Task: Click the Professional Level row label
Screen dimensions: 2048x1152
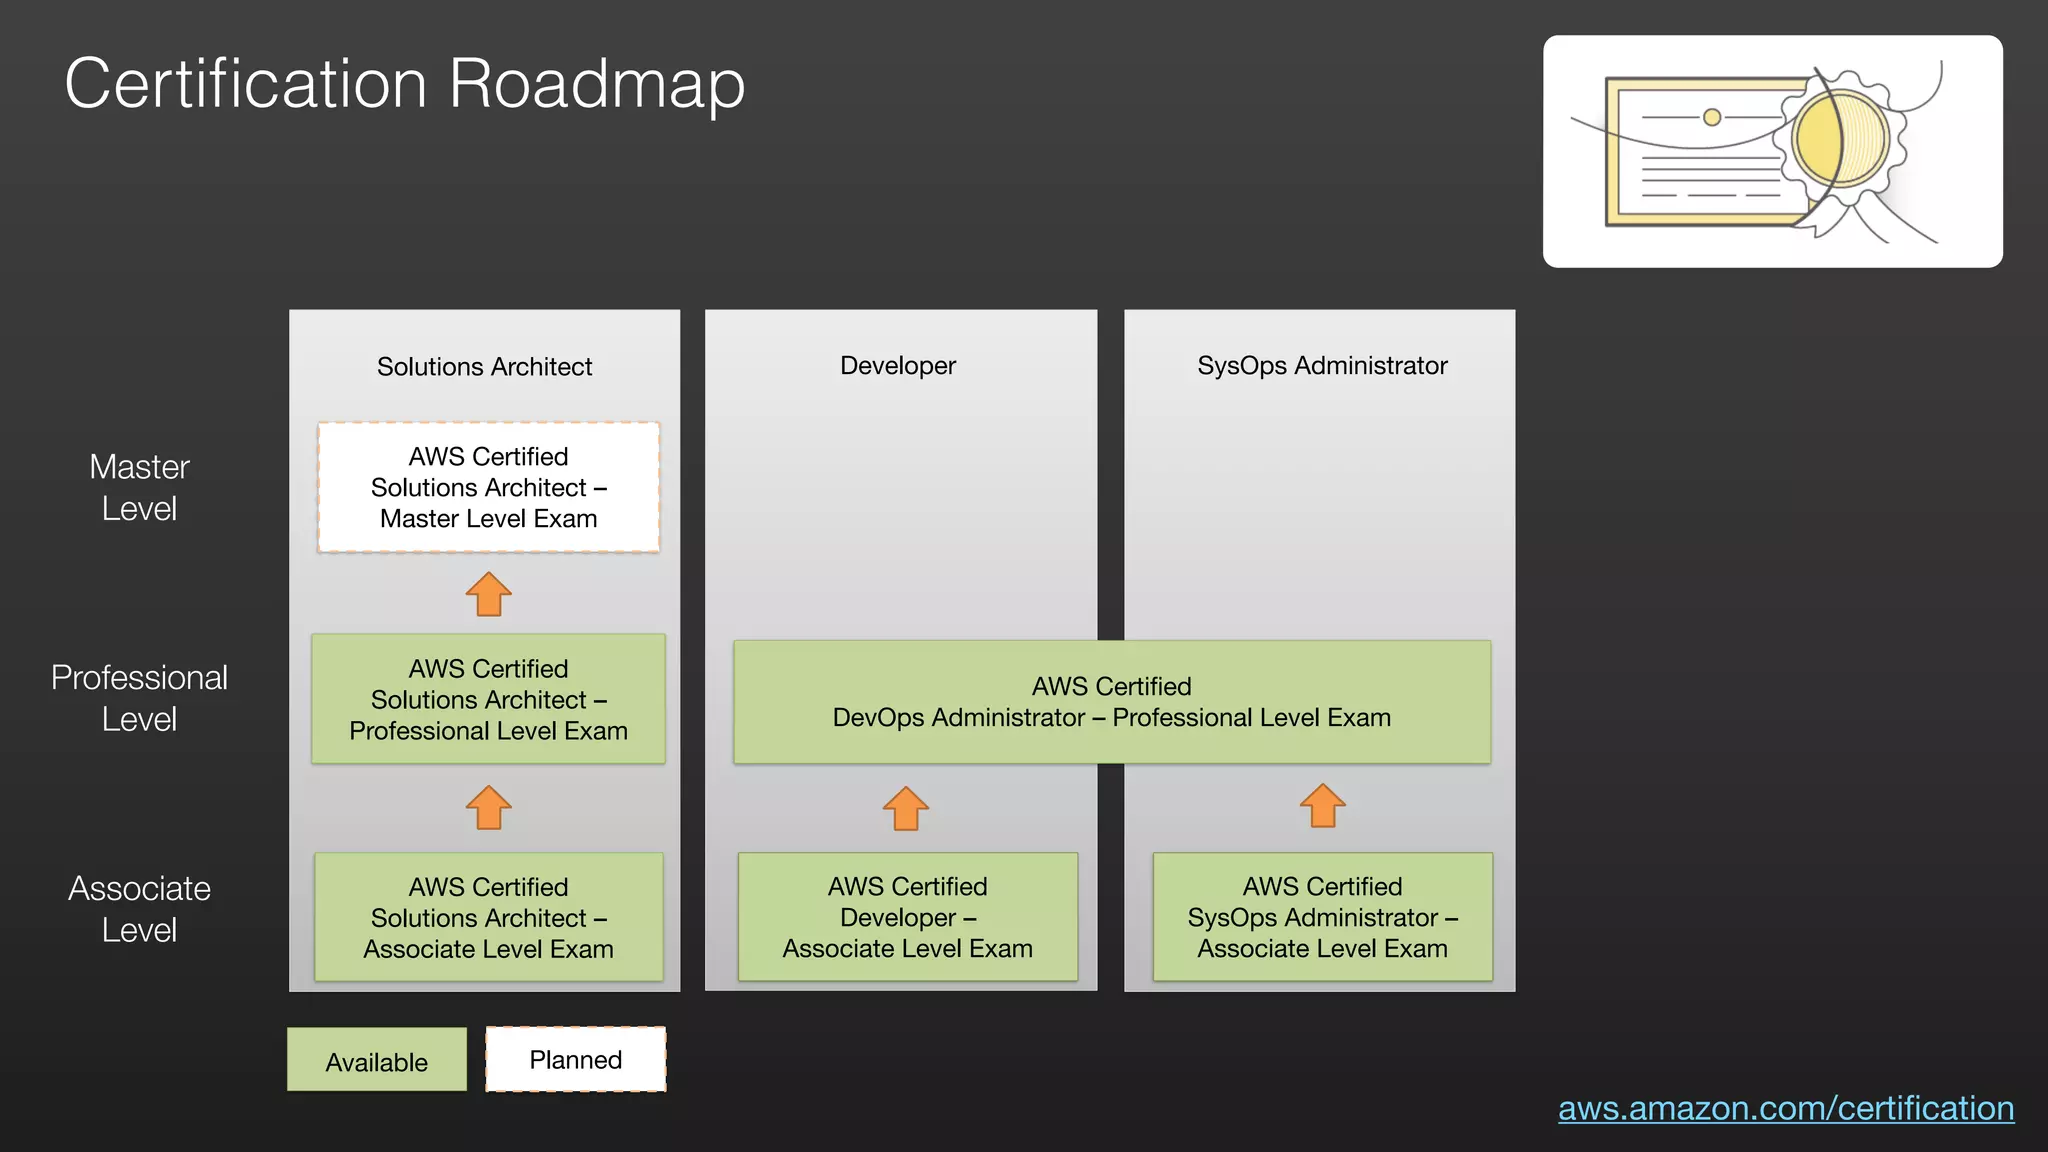Action: tap(139, 698)
